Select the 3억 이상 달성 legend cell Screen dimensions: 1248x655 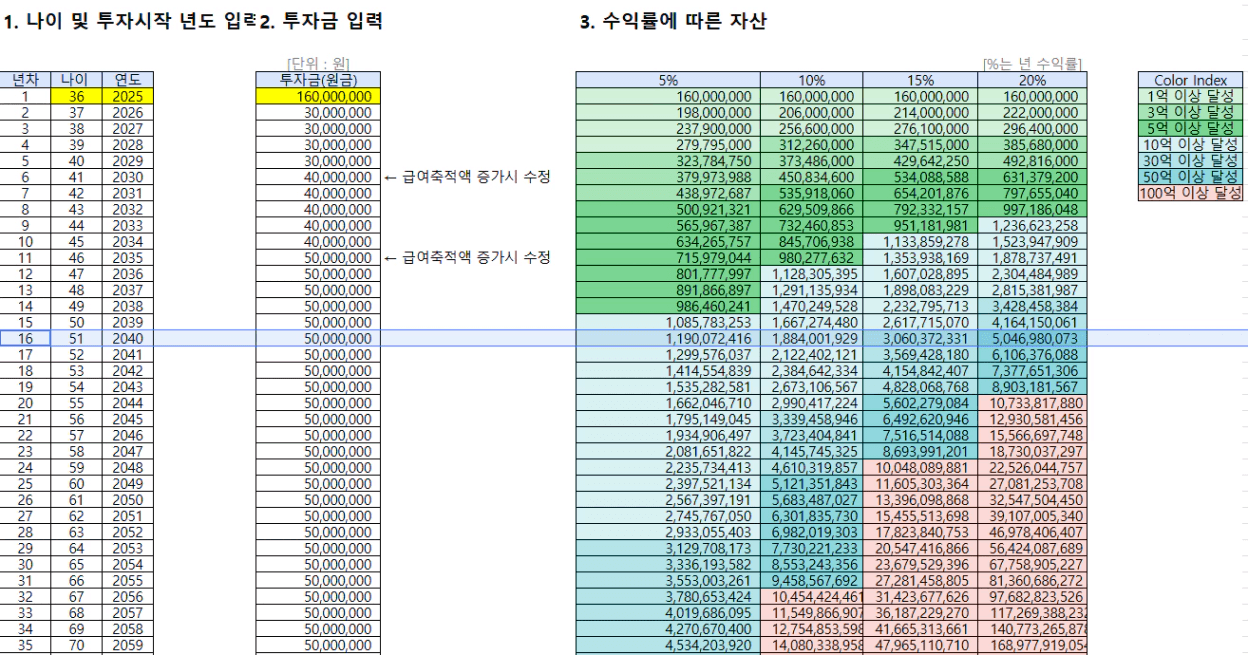tap(1192, 113)
